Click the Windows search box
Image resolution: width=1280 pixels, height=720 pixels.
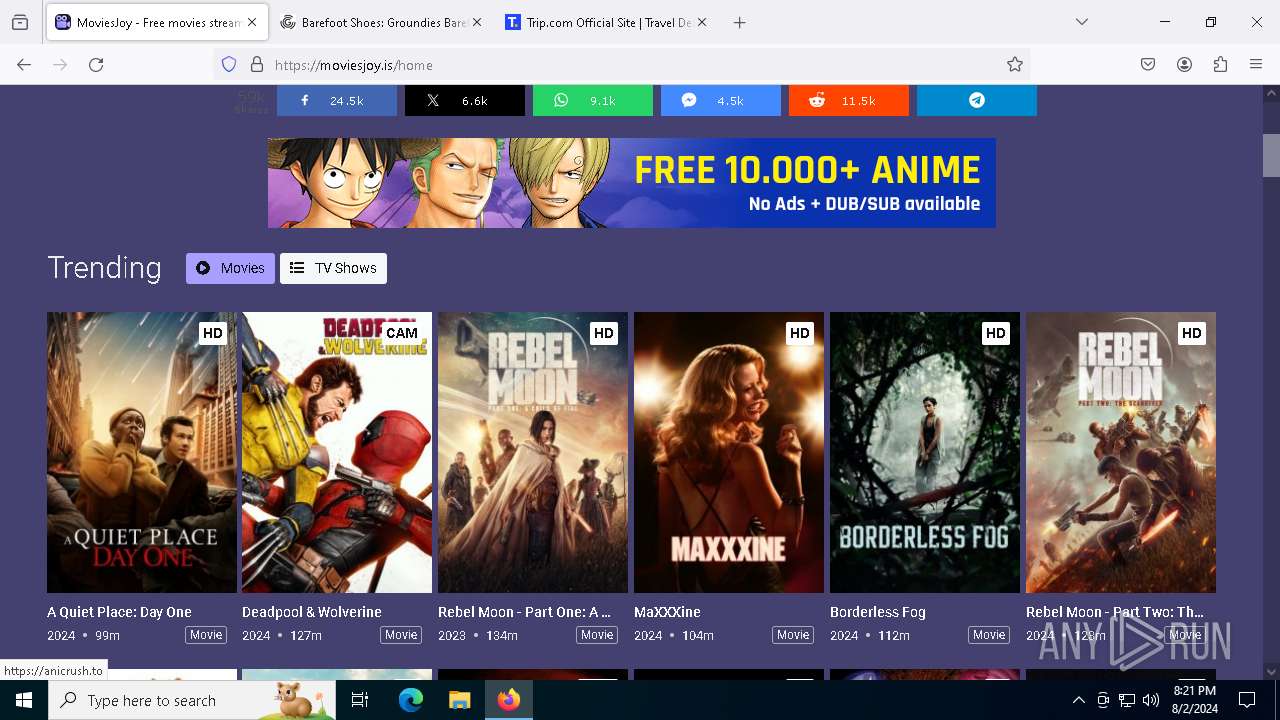[192, 700]
